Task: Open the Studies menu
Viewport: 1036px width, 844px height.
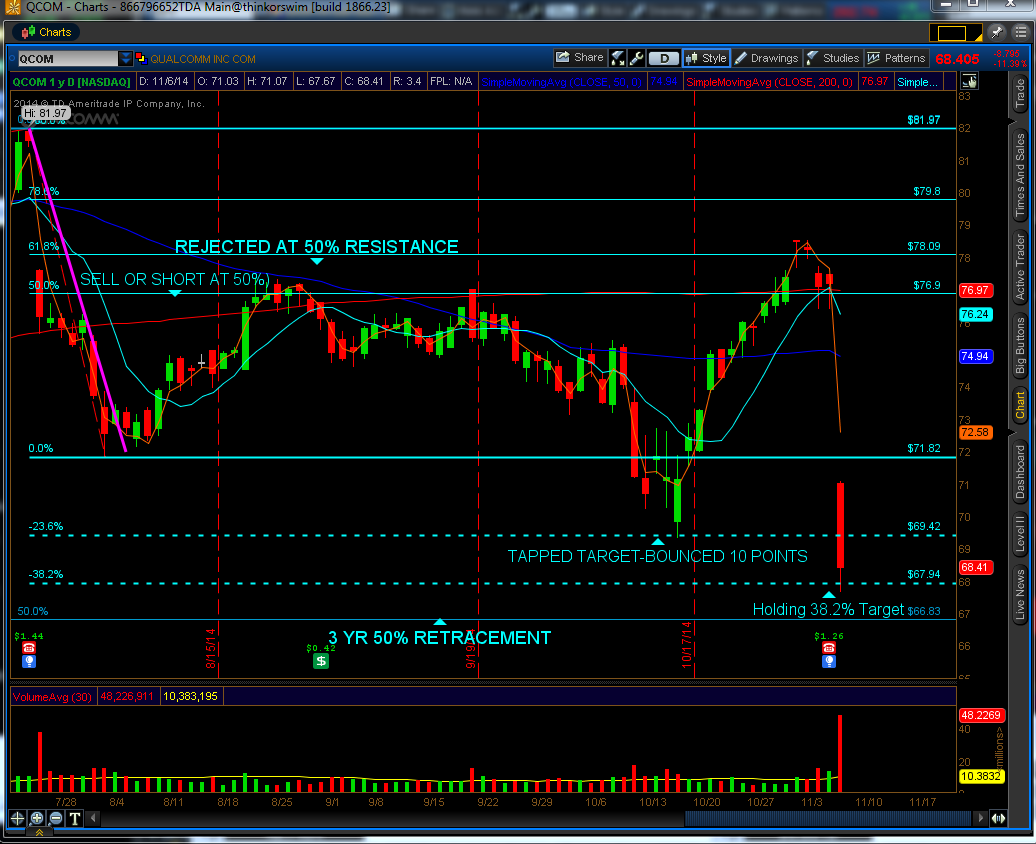Action: click(832, 58)
